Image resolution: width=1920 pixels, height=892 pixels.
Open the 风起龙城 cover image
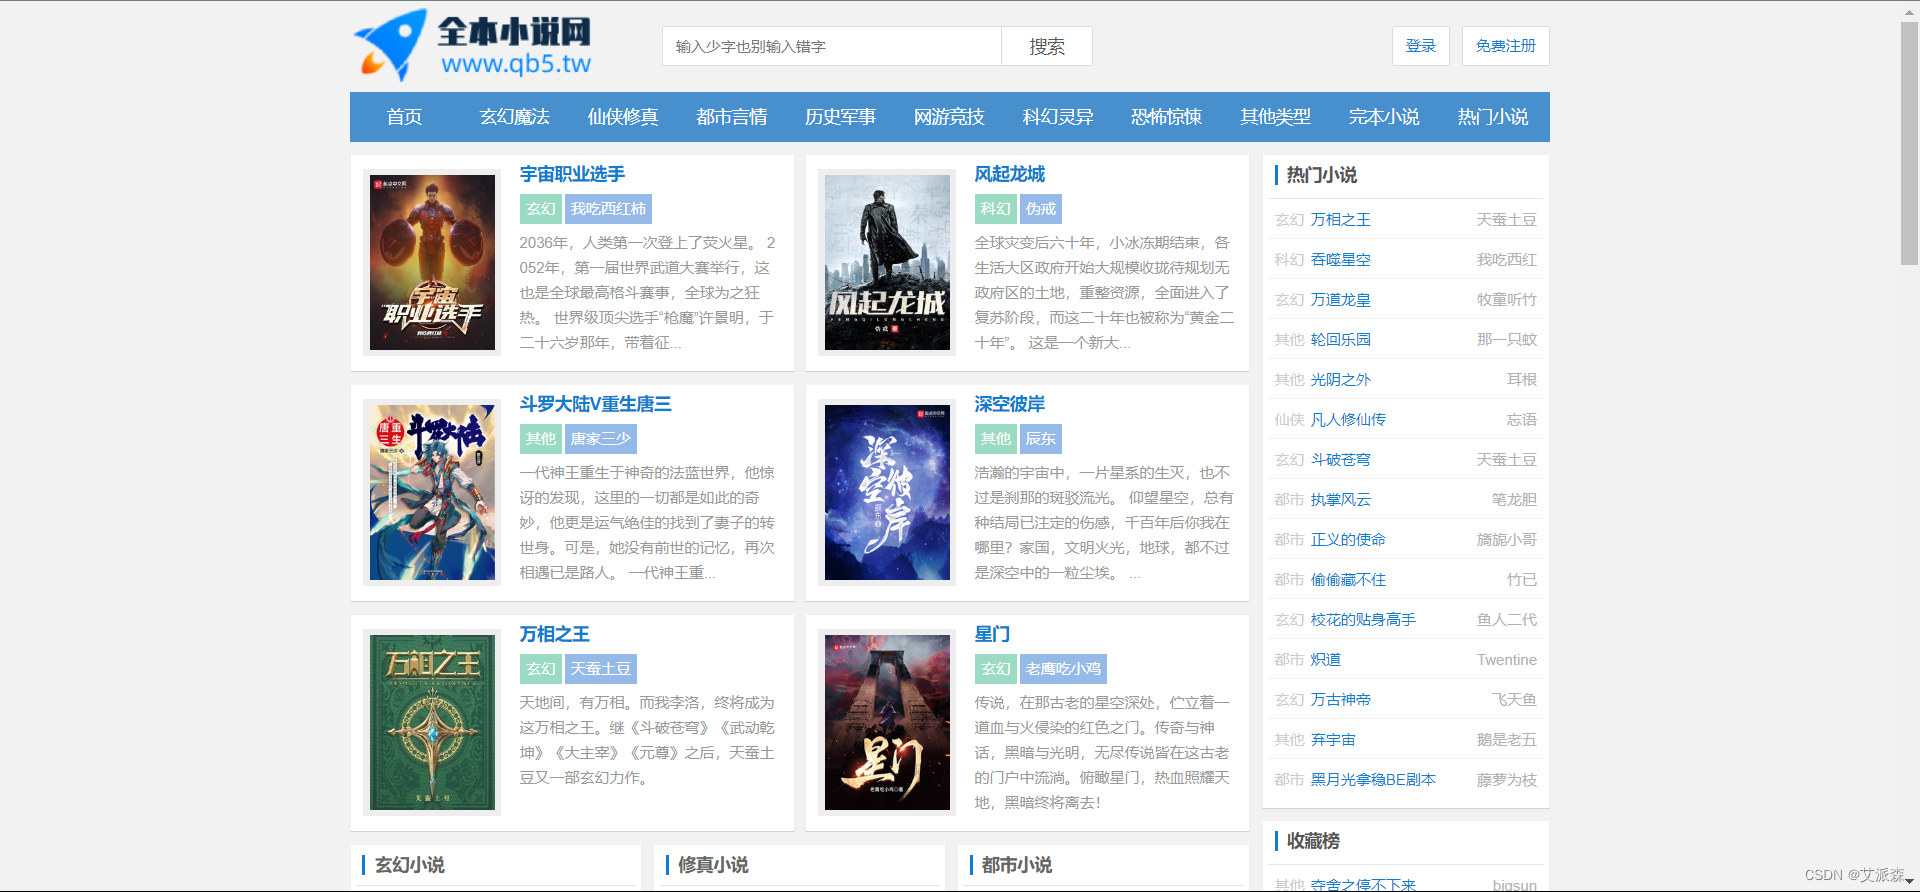click(887, 262)
